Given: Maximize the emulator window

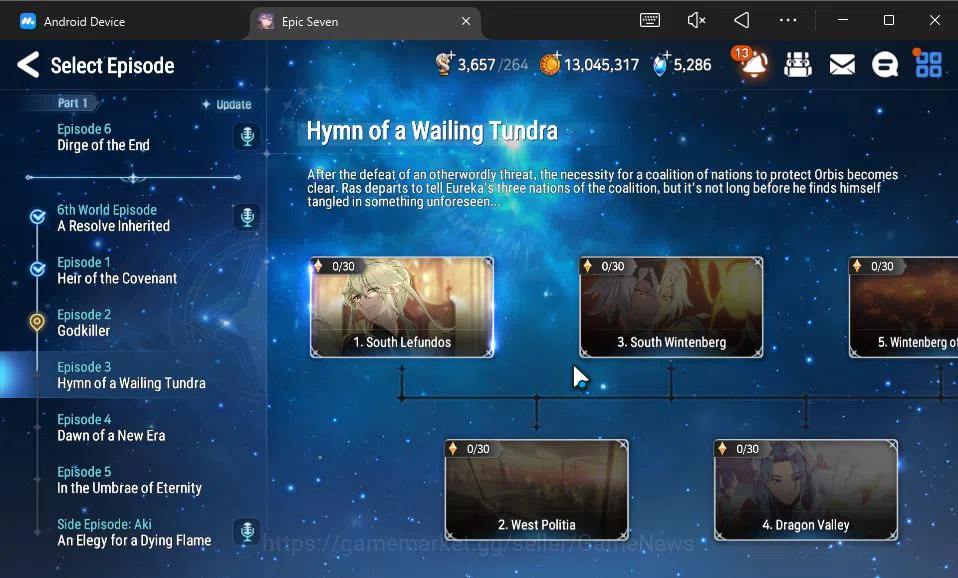Looking at the screenshot, I should 889,20.
